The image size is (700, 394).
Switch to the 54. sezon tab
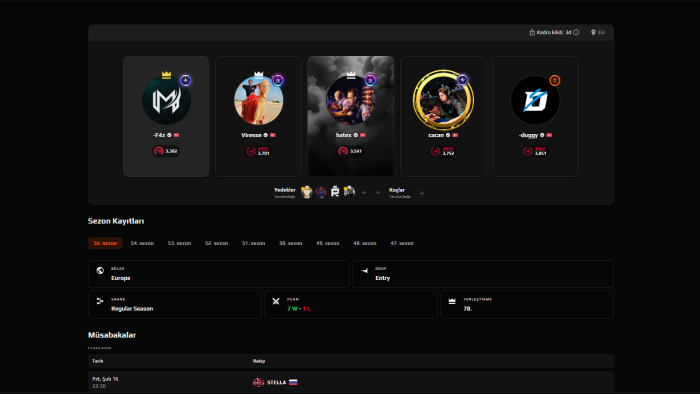point(142,243)
